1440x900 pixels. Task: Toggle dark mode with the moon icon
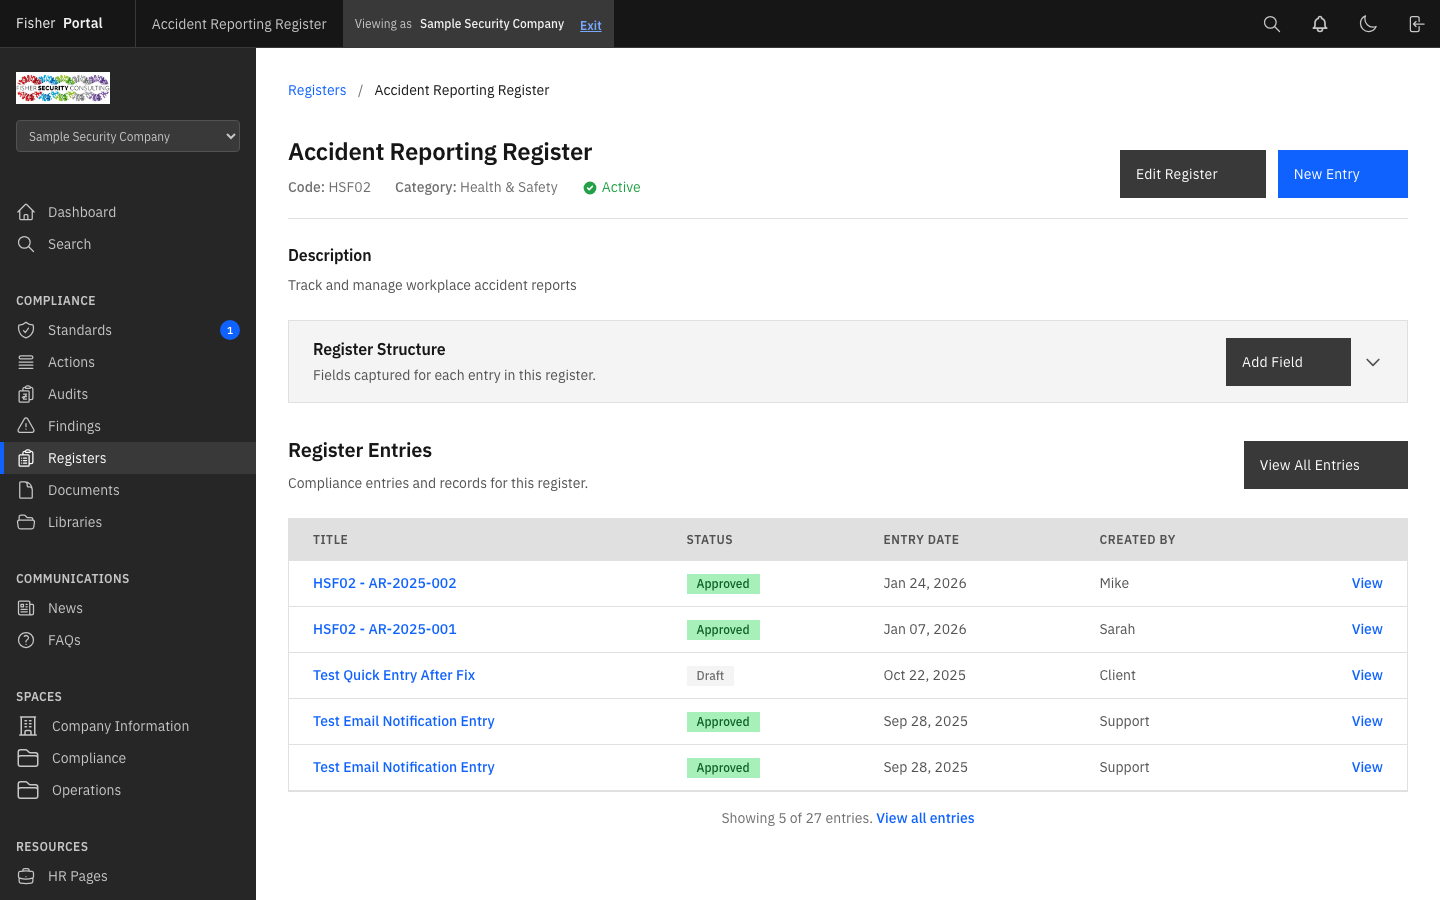point(1368,23)
